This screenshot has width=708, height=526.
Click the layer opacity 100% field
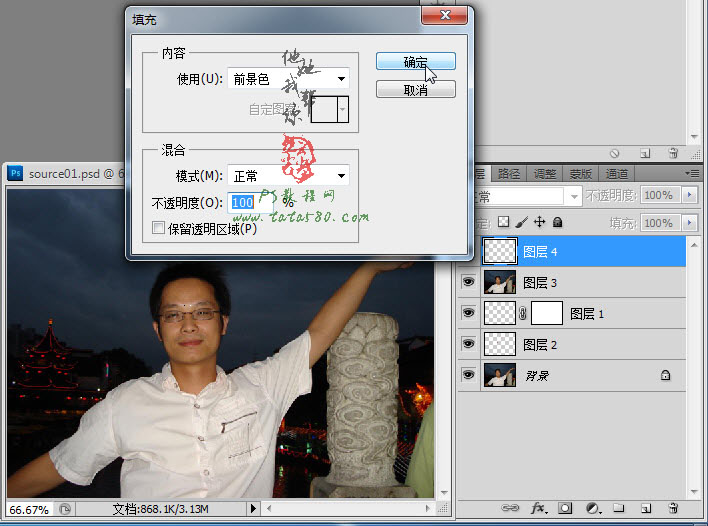click(661, 195)
